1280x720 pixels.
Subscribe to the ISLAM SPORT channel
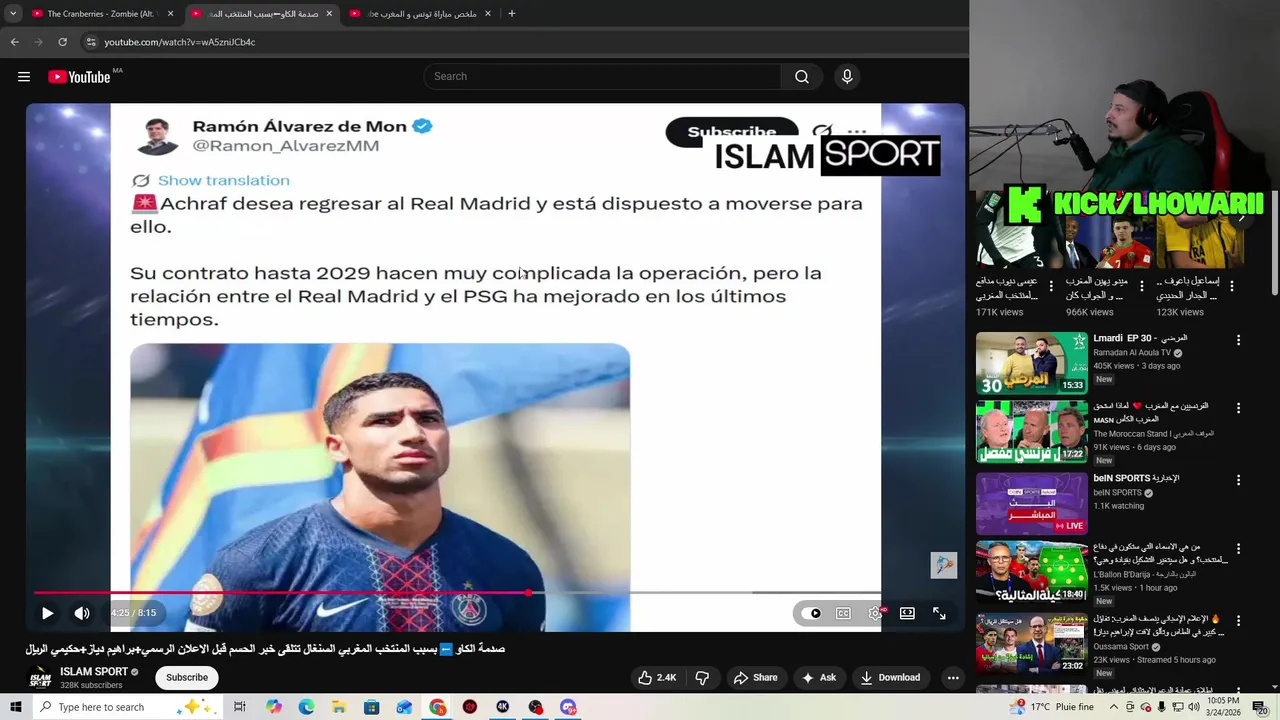point(187,677)
